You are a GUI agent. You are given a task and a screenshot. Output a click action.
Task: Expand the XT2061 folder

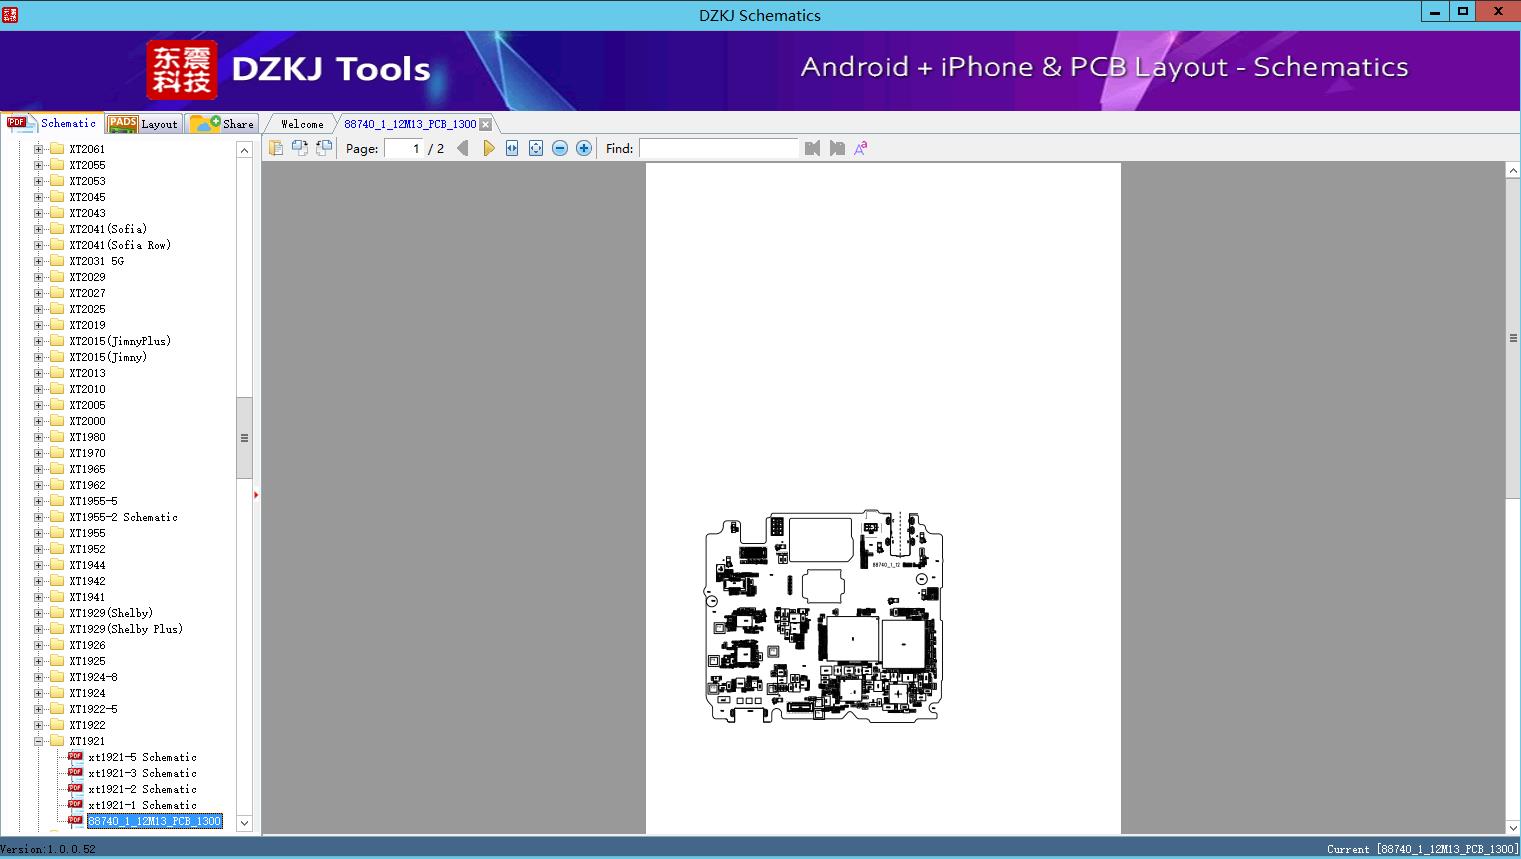(x=39, y=149)
